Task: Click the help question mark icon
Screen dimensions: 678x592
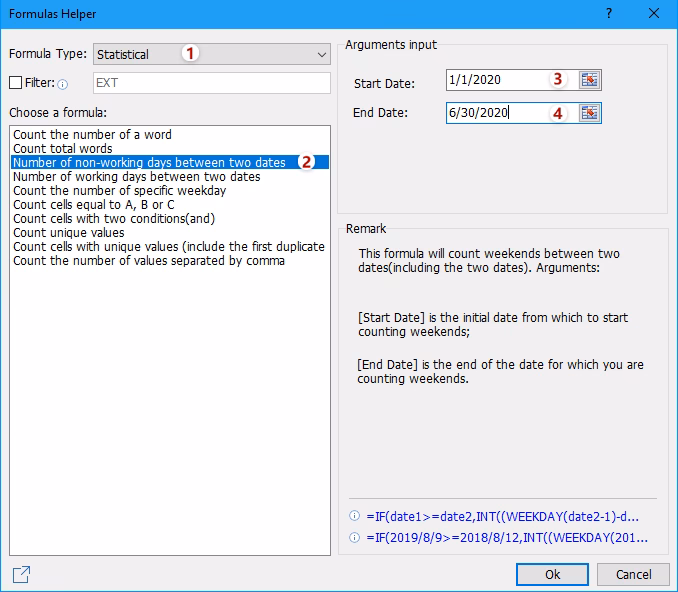Action: pyautogui.click(x=609, y=14)
